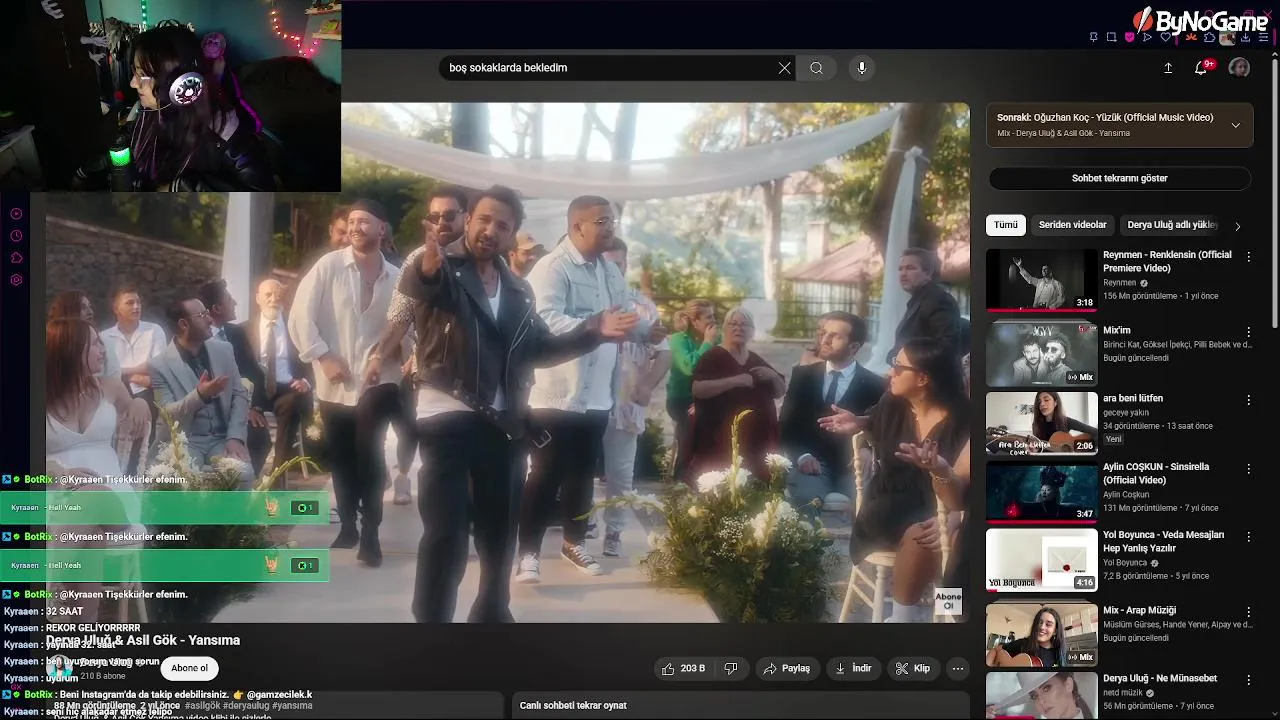Open the YouTube account avatar menu
Screen dimensions: 1280x720
click(1239, 68)
